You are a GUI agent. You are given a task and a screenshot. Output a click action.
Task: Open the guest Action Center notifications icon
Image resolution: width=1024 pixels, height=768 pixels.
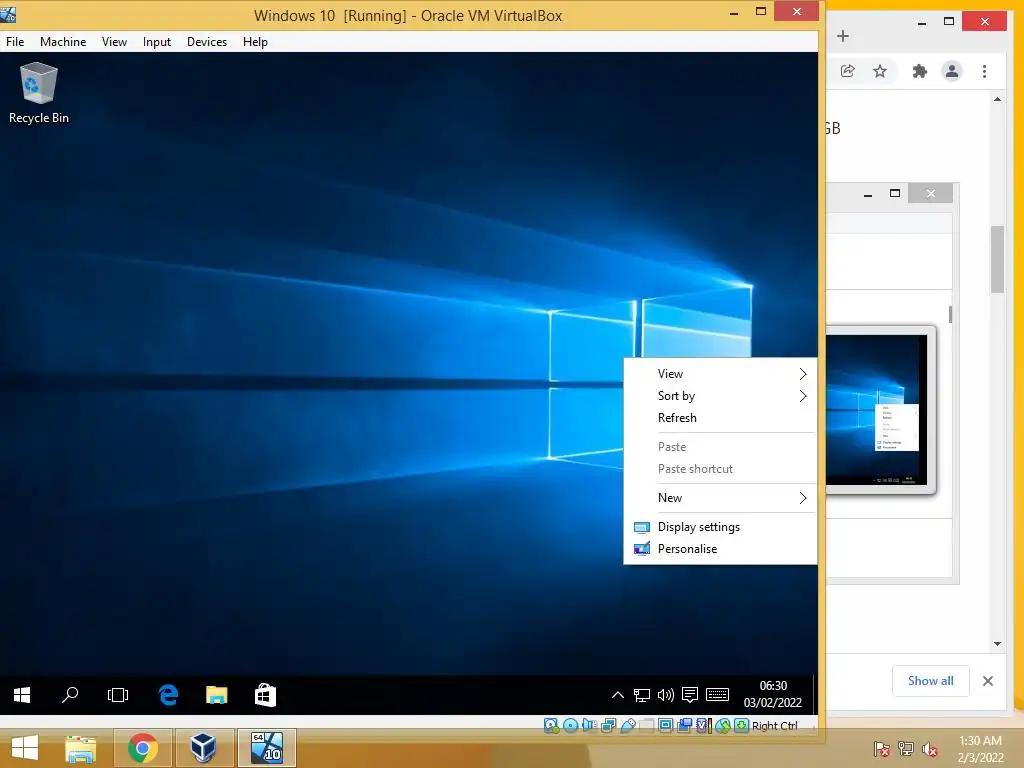click(x=690, y=695)
